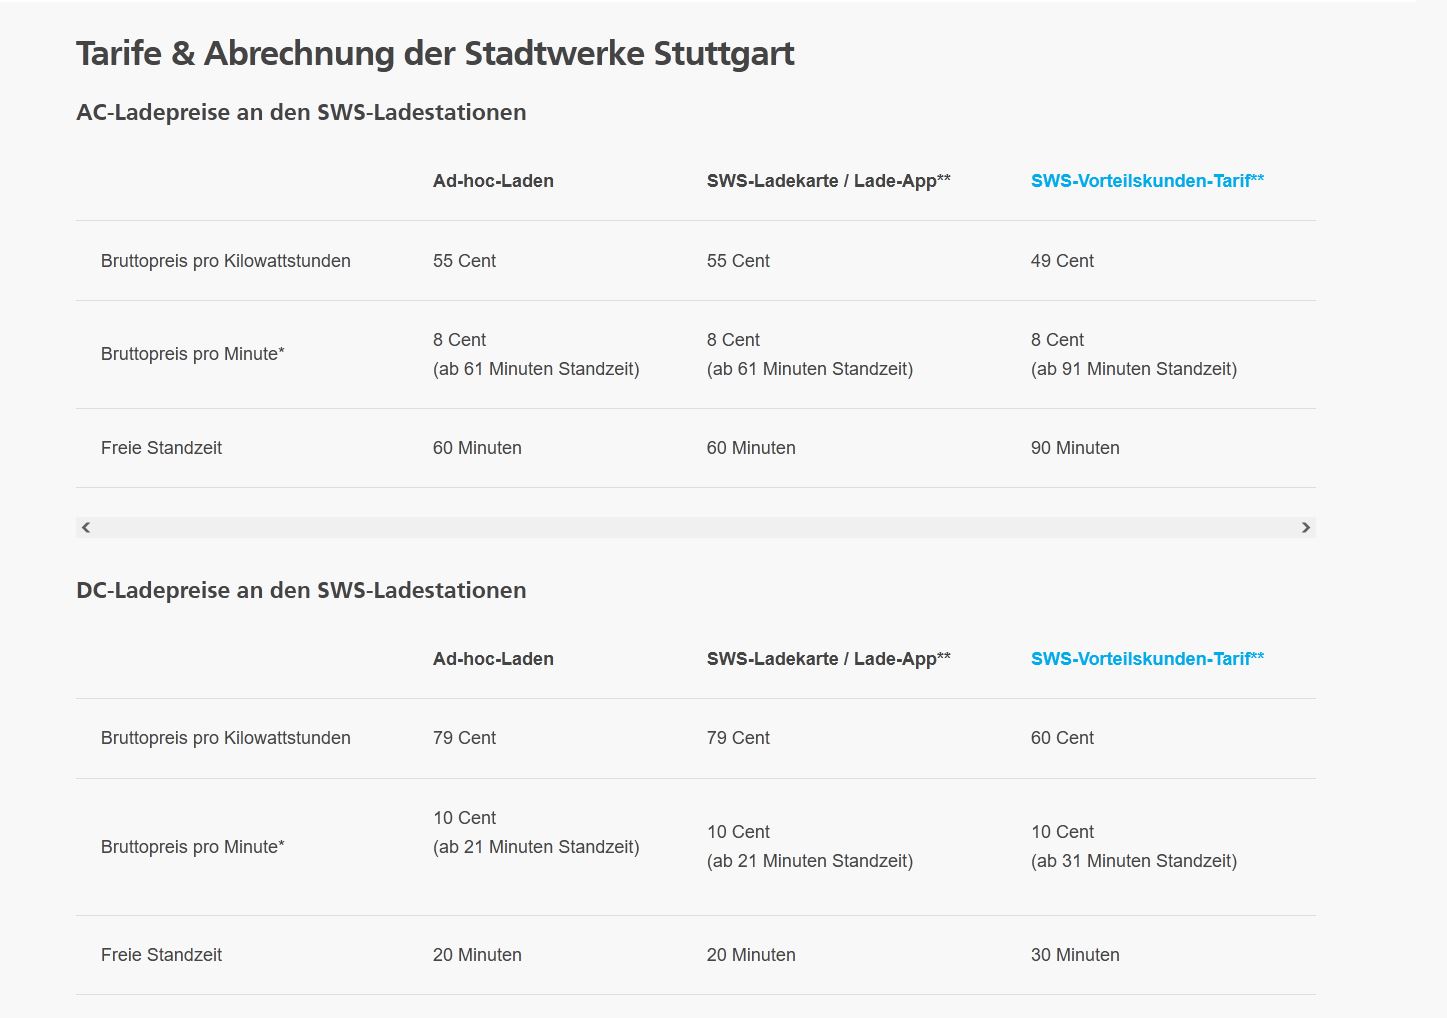Viewport: 1447px width, 1018px height.
Task: Open SWS-Vorteilskunden-Tarif link in AC table
Action: (1147, 181)
